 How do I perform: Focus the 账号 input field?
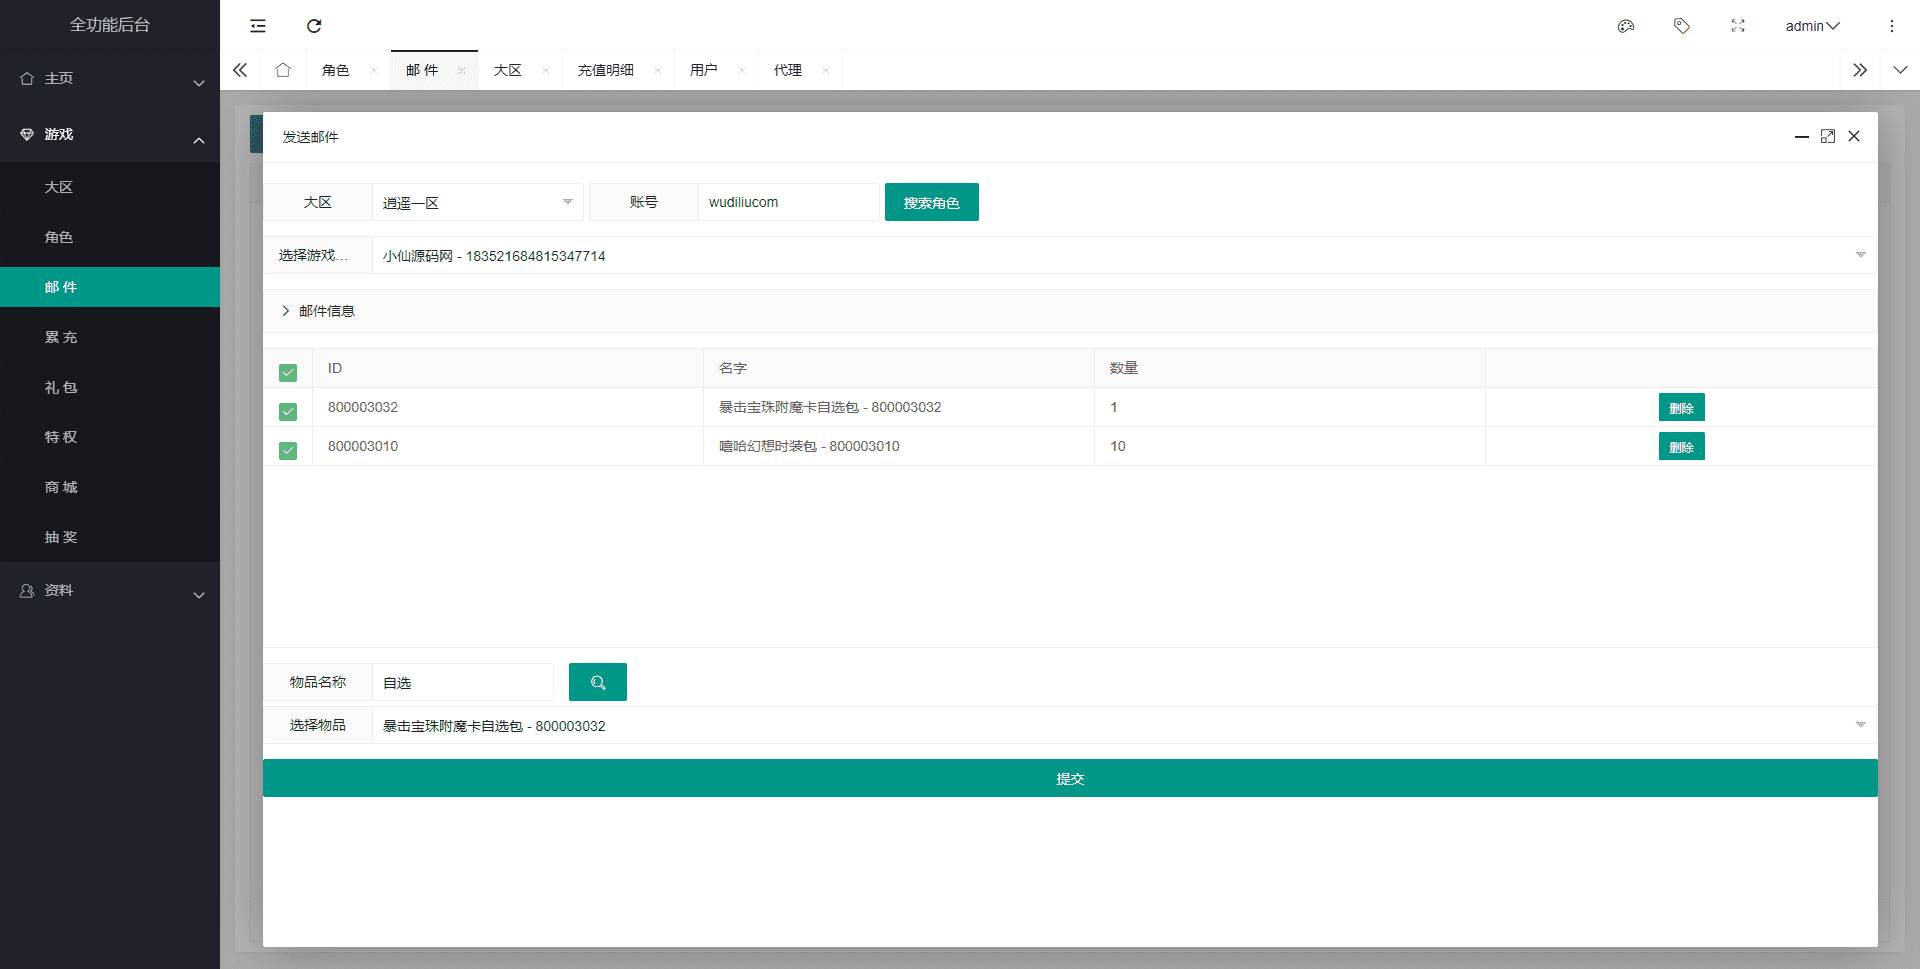tap(789, 202)
